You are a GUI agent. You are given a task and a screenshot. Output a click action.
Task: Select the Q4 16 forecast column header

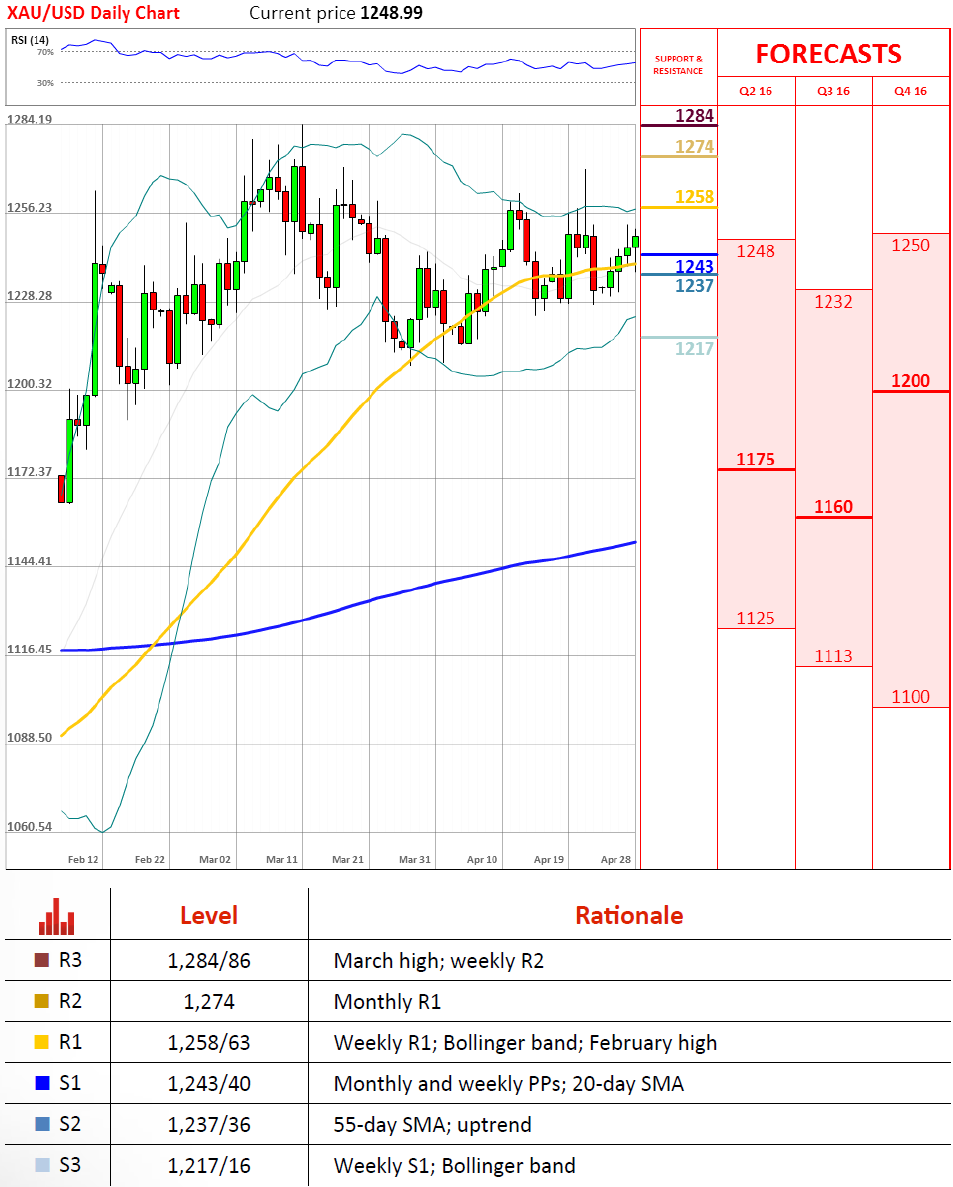click(x=910, y=91)
